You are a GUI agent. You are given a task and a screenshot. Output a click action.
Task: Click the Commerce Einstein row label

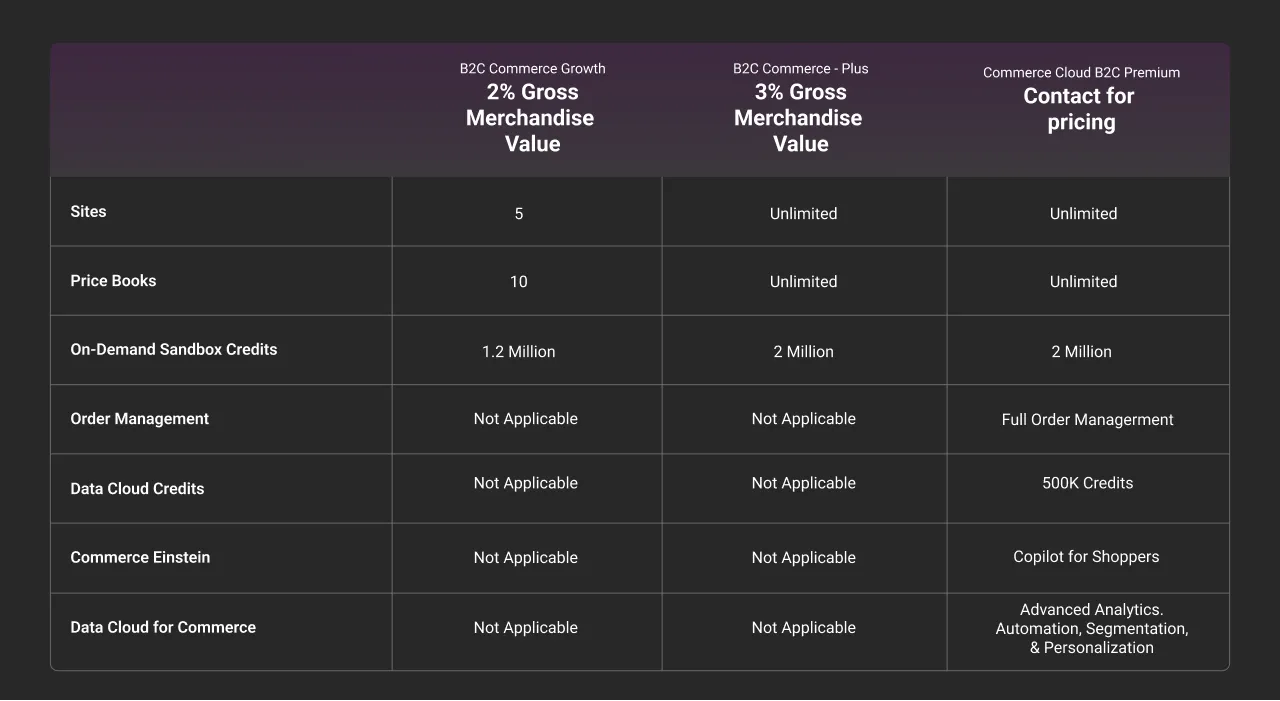pyautogui.click(x=140, y=558)
